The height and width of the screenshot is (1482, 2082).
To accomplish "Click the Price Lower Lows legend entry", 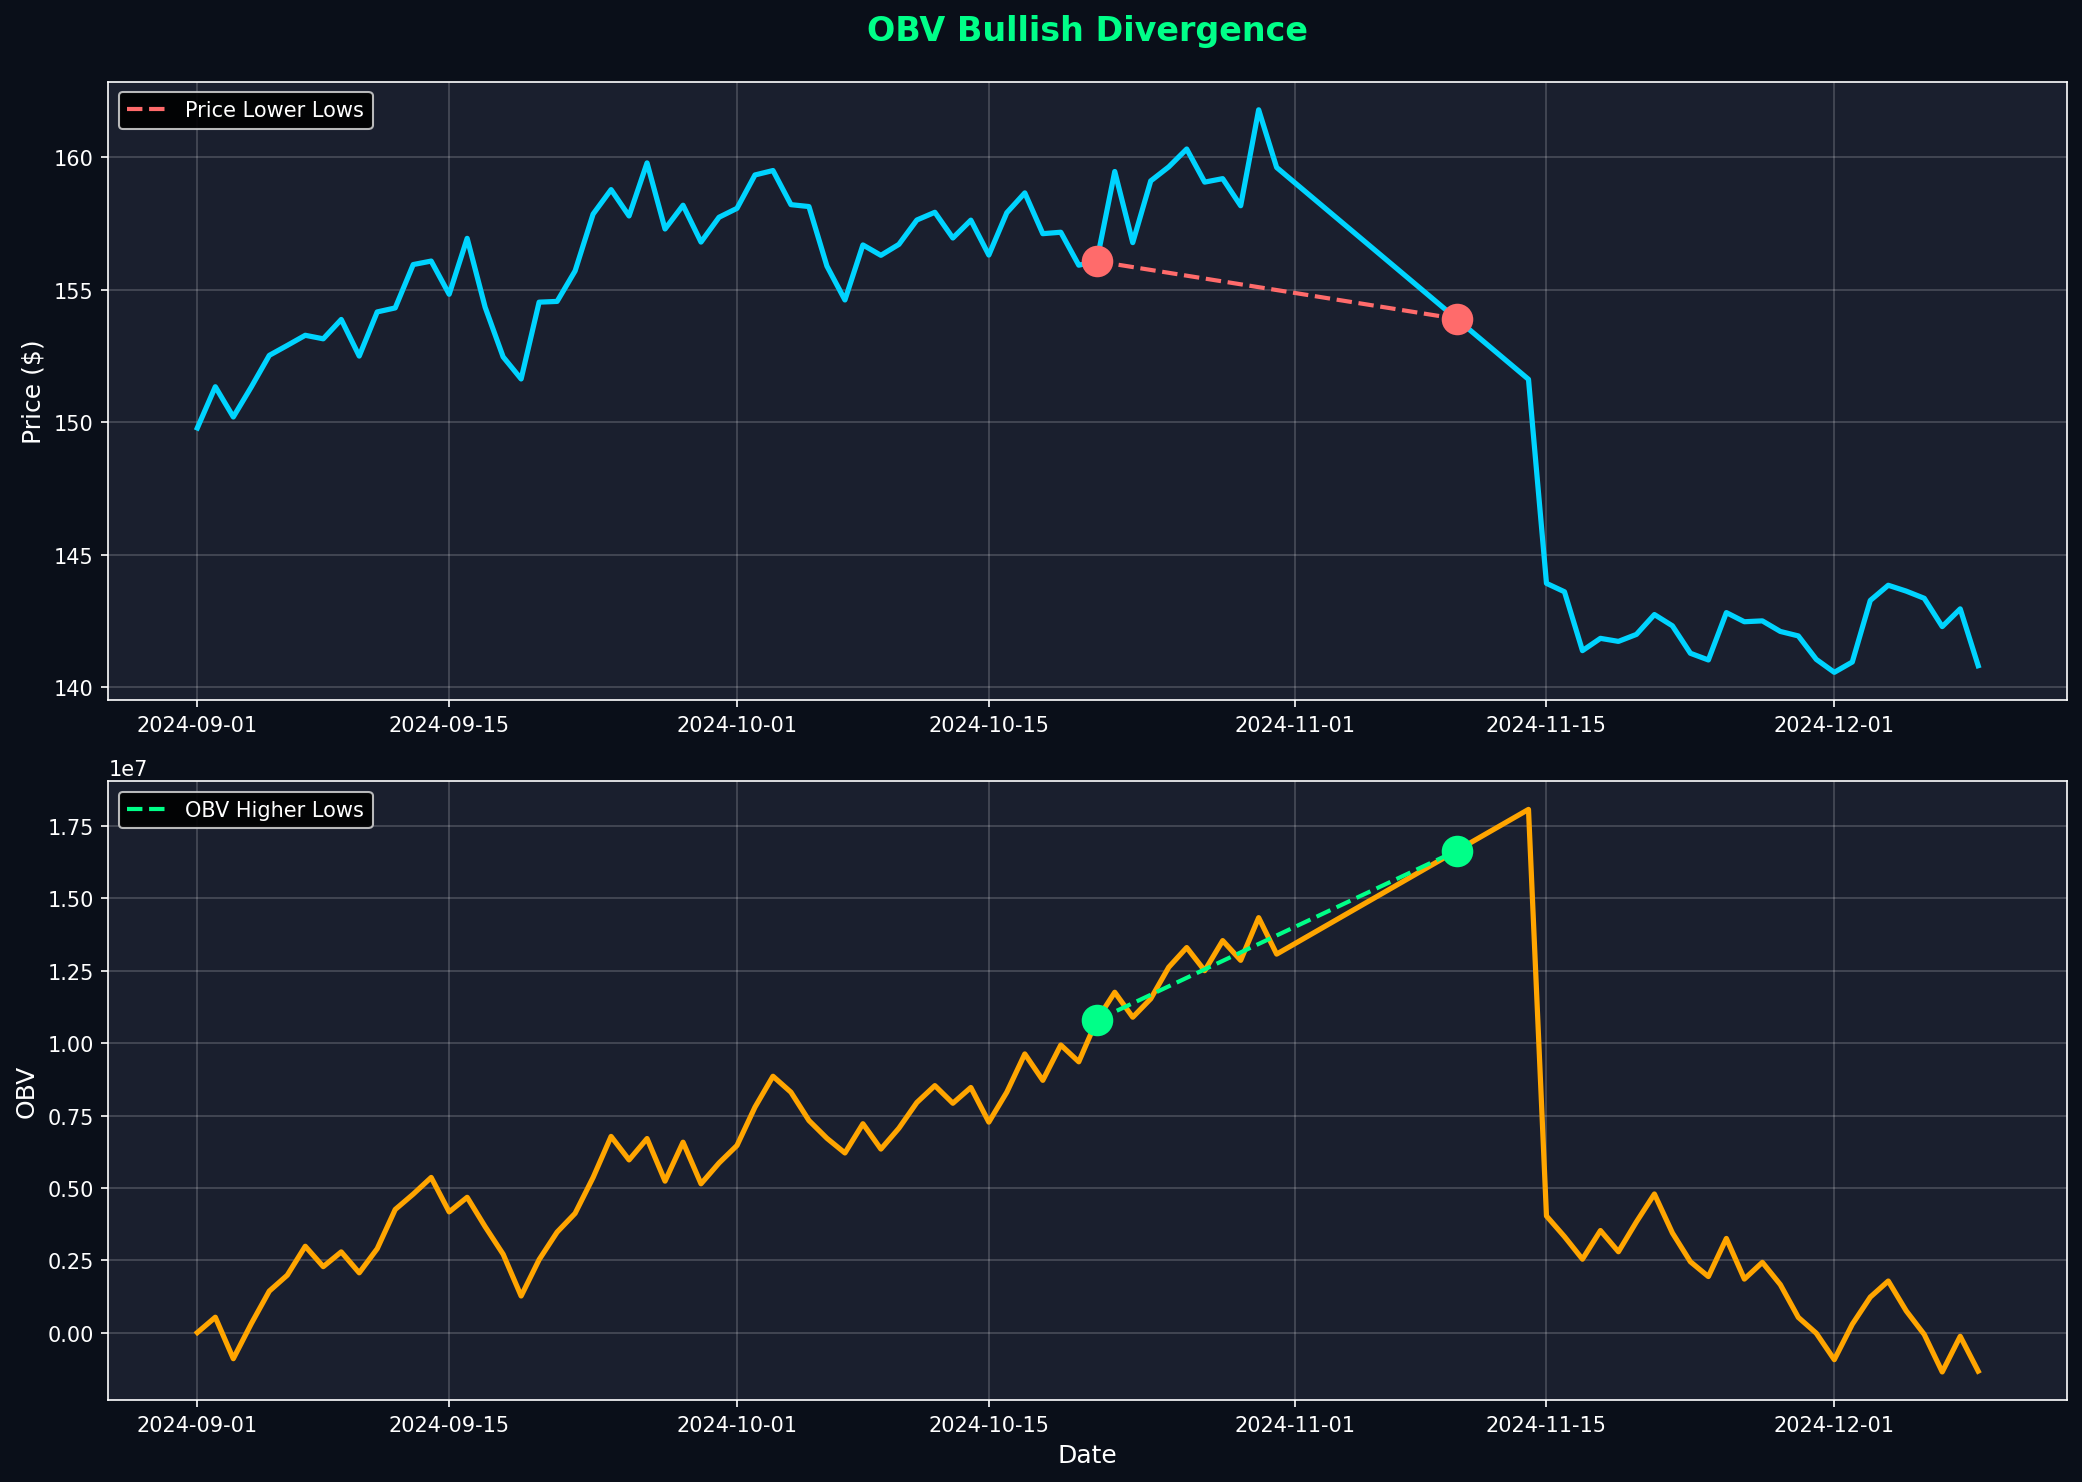I will point(273,110).
